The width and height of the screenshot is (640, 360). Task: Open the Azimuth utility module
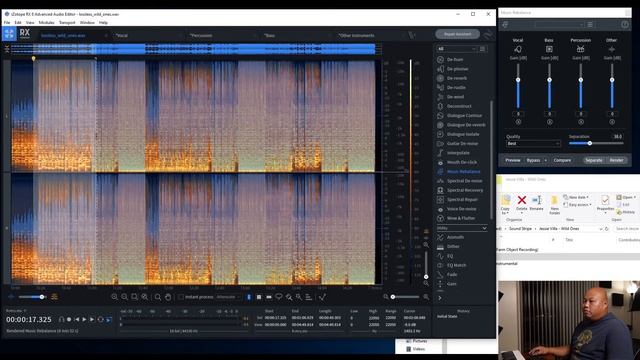(455, 237)
